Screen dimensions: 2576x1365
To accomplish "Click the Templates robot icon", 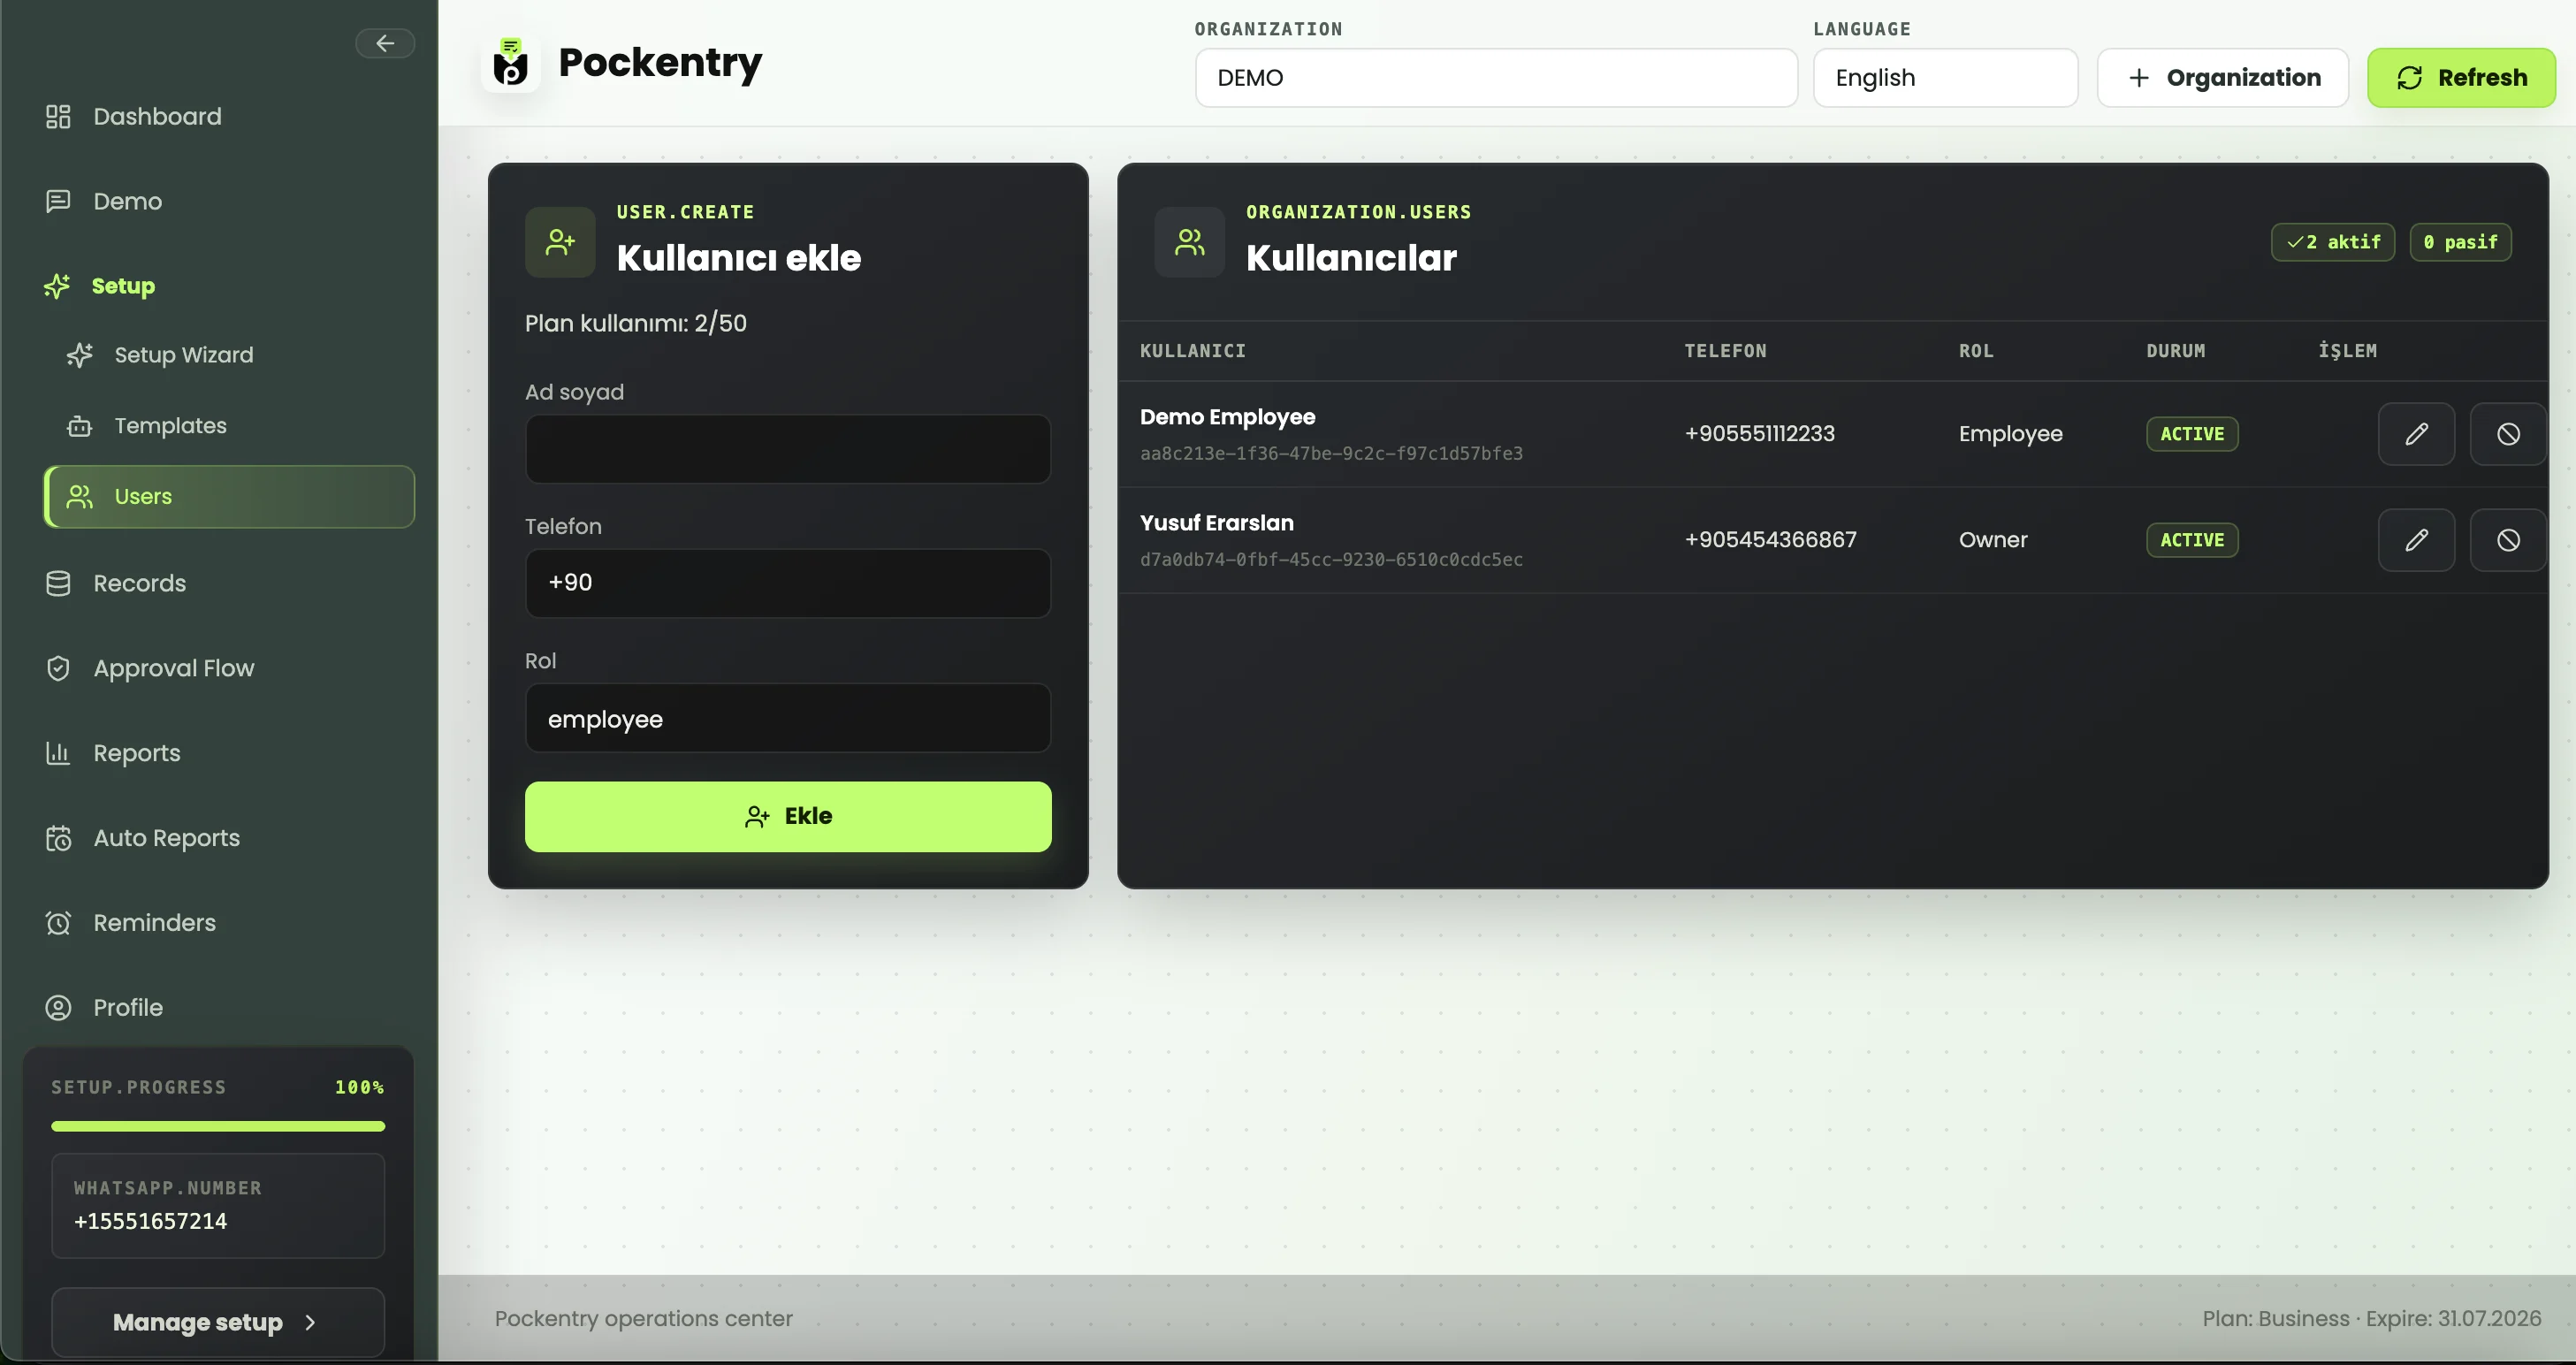I will (x=80, y=426).
